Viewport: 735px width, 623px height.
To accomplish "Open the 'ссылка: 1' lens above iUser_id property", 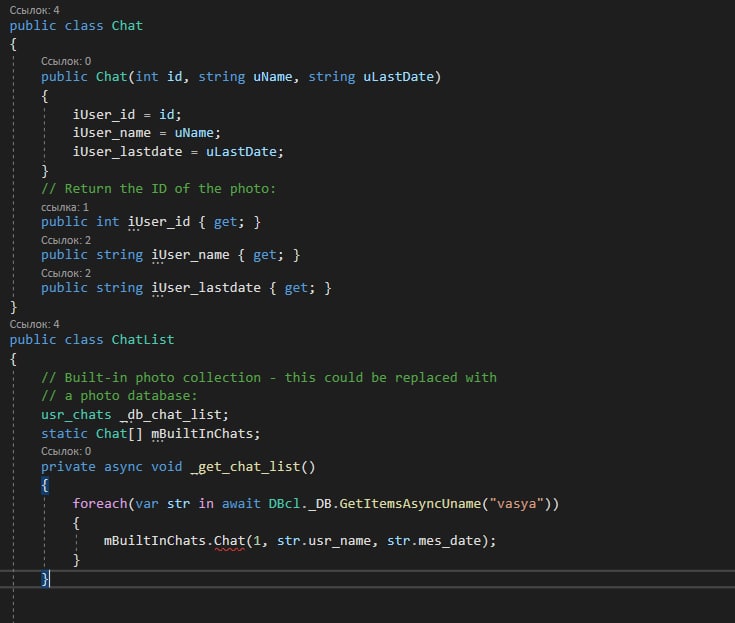I will click(x=65, y=207).
